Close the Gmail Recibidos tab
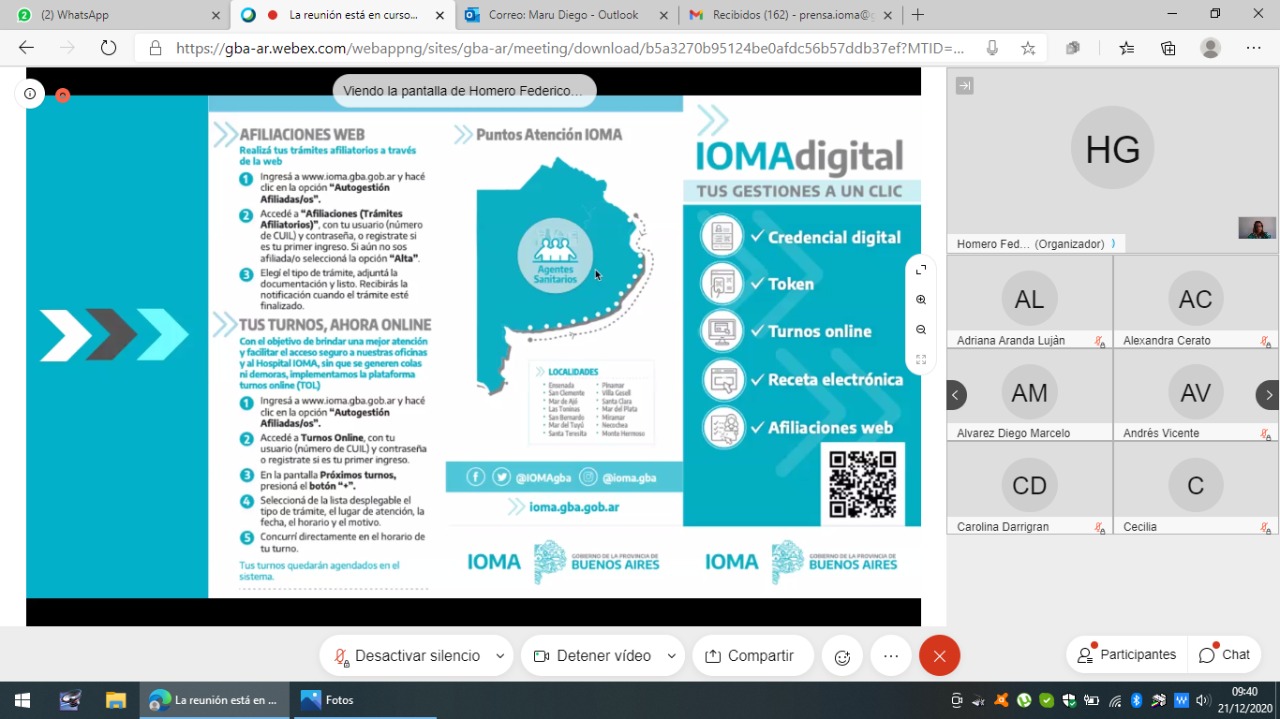Image resolution: width=1280 pixels, height=719 pixels. point(889,15)
